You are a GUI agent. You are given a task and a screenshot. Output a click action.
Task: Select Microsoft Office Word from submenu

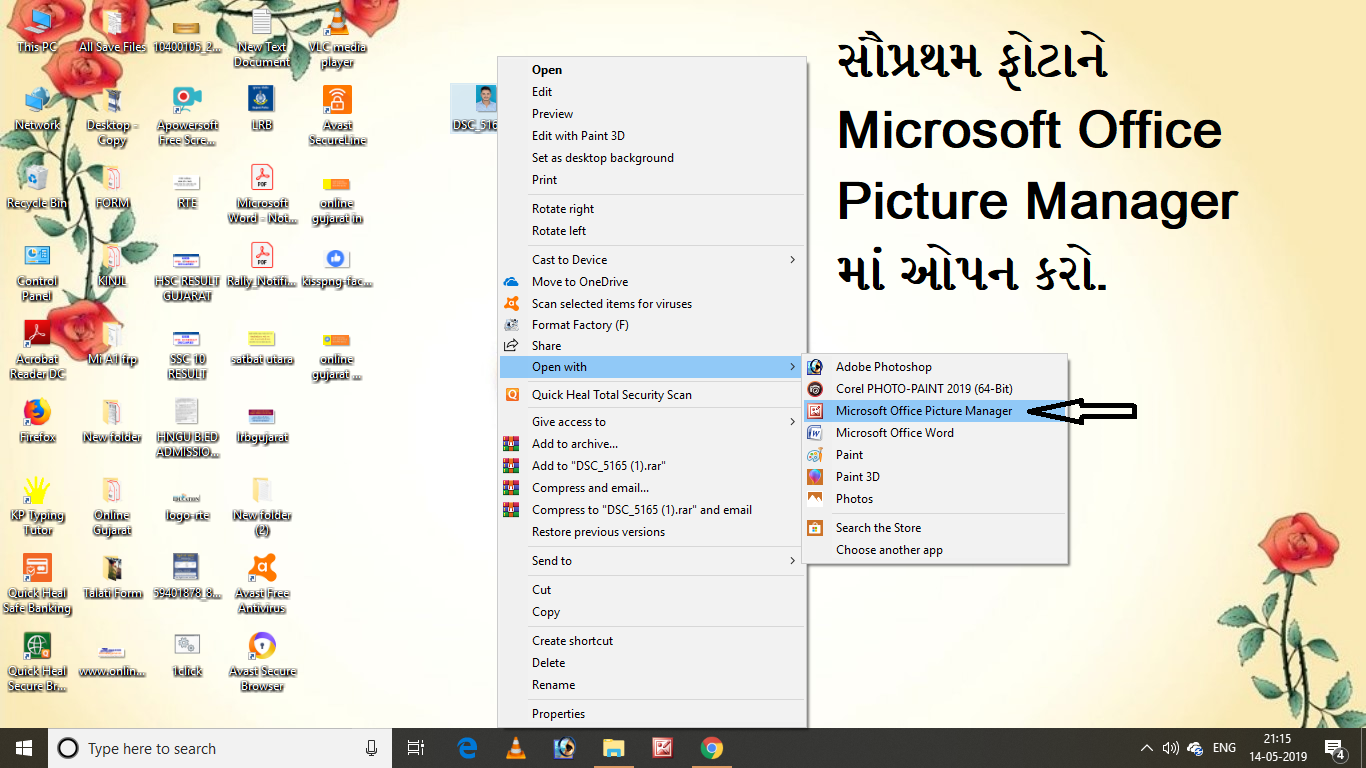894,432
